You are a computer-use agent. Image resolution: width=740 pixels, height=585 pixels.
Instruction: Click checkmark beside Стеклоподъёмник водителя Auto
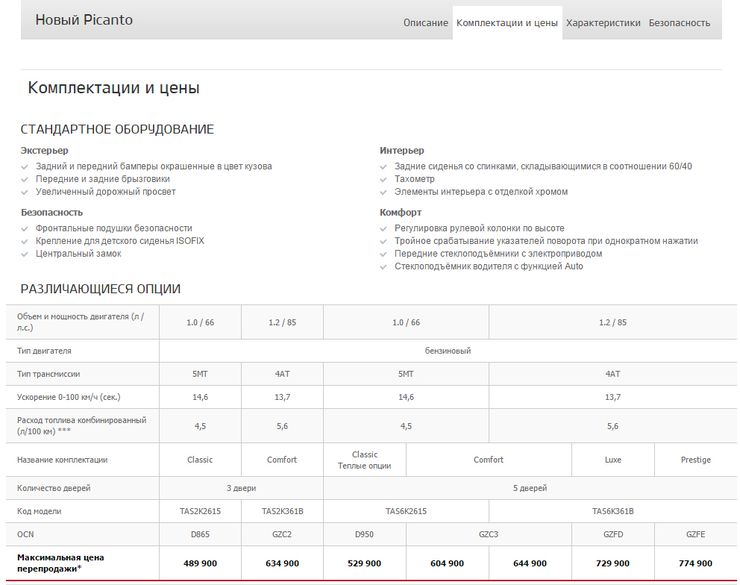(383, 267)
